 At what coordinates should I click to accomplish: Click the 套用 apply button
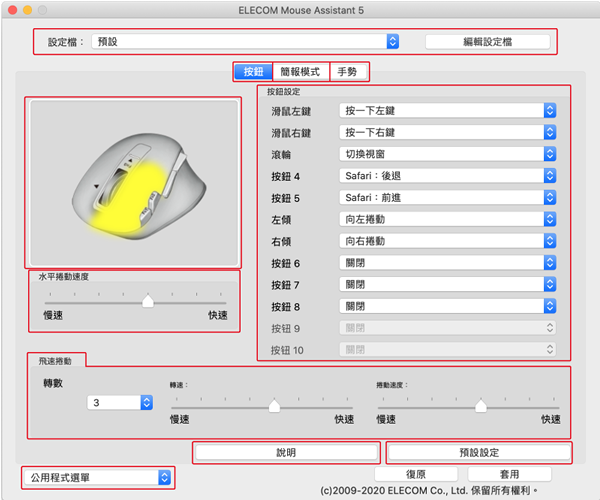click(x=509, y=474)
